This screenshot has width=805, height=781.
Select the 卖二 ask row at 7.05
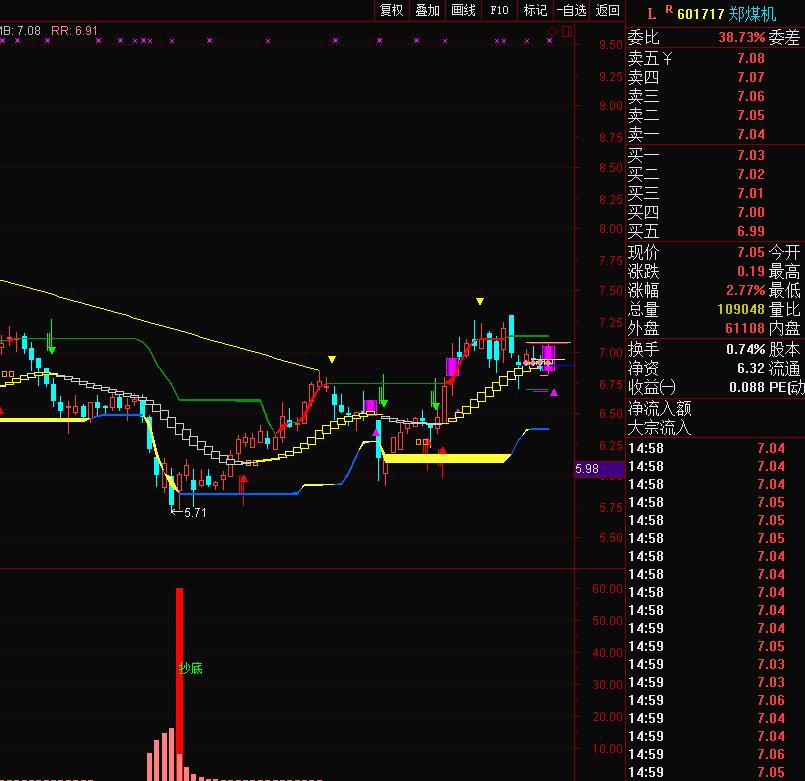(x=715, y=116)
